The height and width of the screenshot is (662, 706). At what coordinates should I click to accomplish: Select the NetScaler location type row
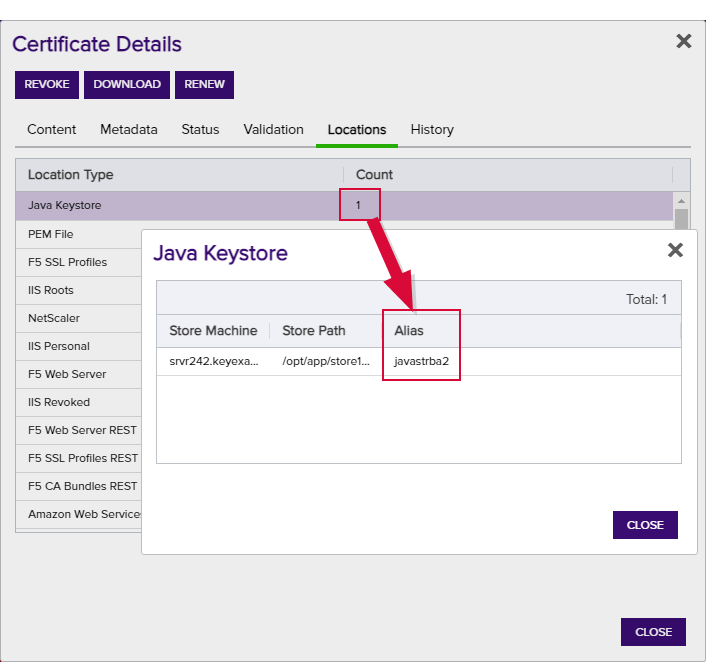point(79,318)
